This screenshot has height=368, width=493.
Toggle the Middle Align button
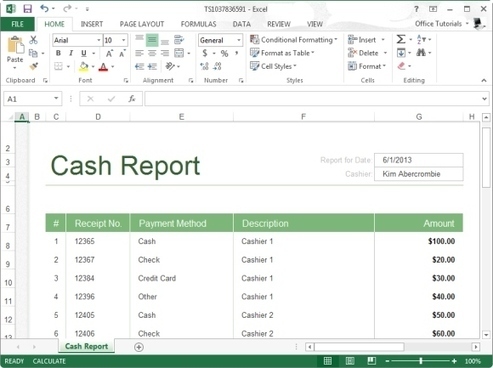click(x=152, y=40)
